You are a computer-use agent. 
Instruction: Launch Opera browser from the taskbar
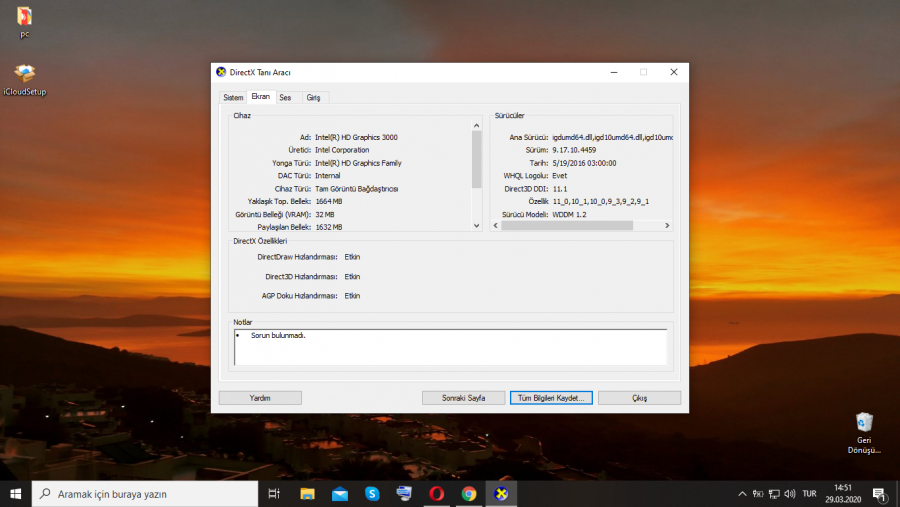pos(437,493)
